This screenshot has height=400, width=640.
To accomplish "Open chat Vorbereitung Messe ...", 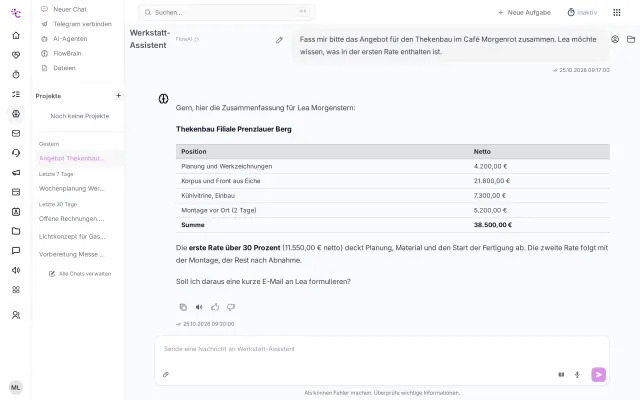I will pyautogui.click(x=72, y=254).
